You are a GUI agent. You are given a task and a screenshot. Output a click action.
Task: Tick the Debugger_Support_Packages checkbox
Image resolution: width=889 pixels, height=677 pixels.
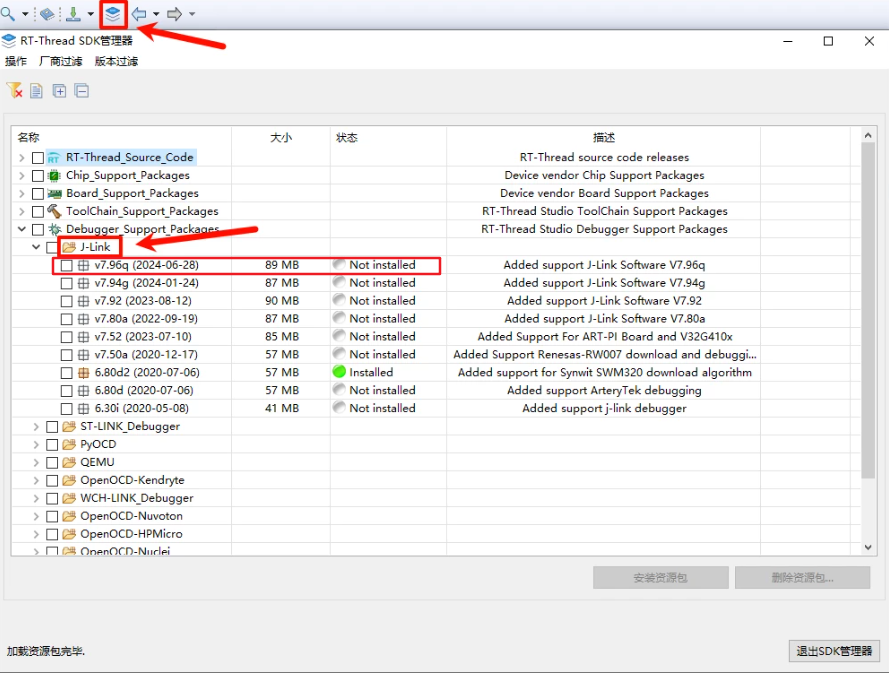point(38,230)
